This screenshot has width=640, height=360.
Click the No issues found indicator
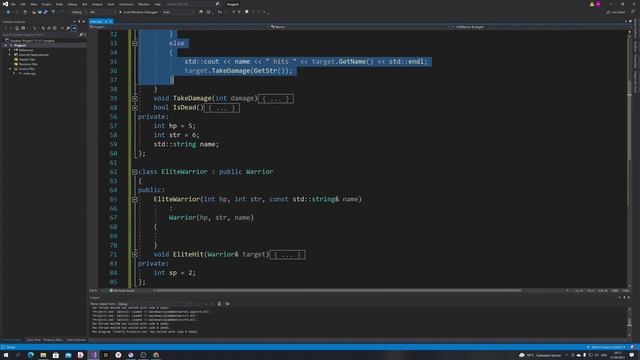(x=122, y=291)
